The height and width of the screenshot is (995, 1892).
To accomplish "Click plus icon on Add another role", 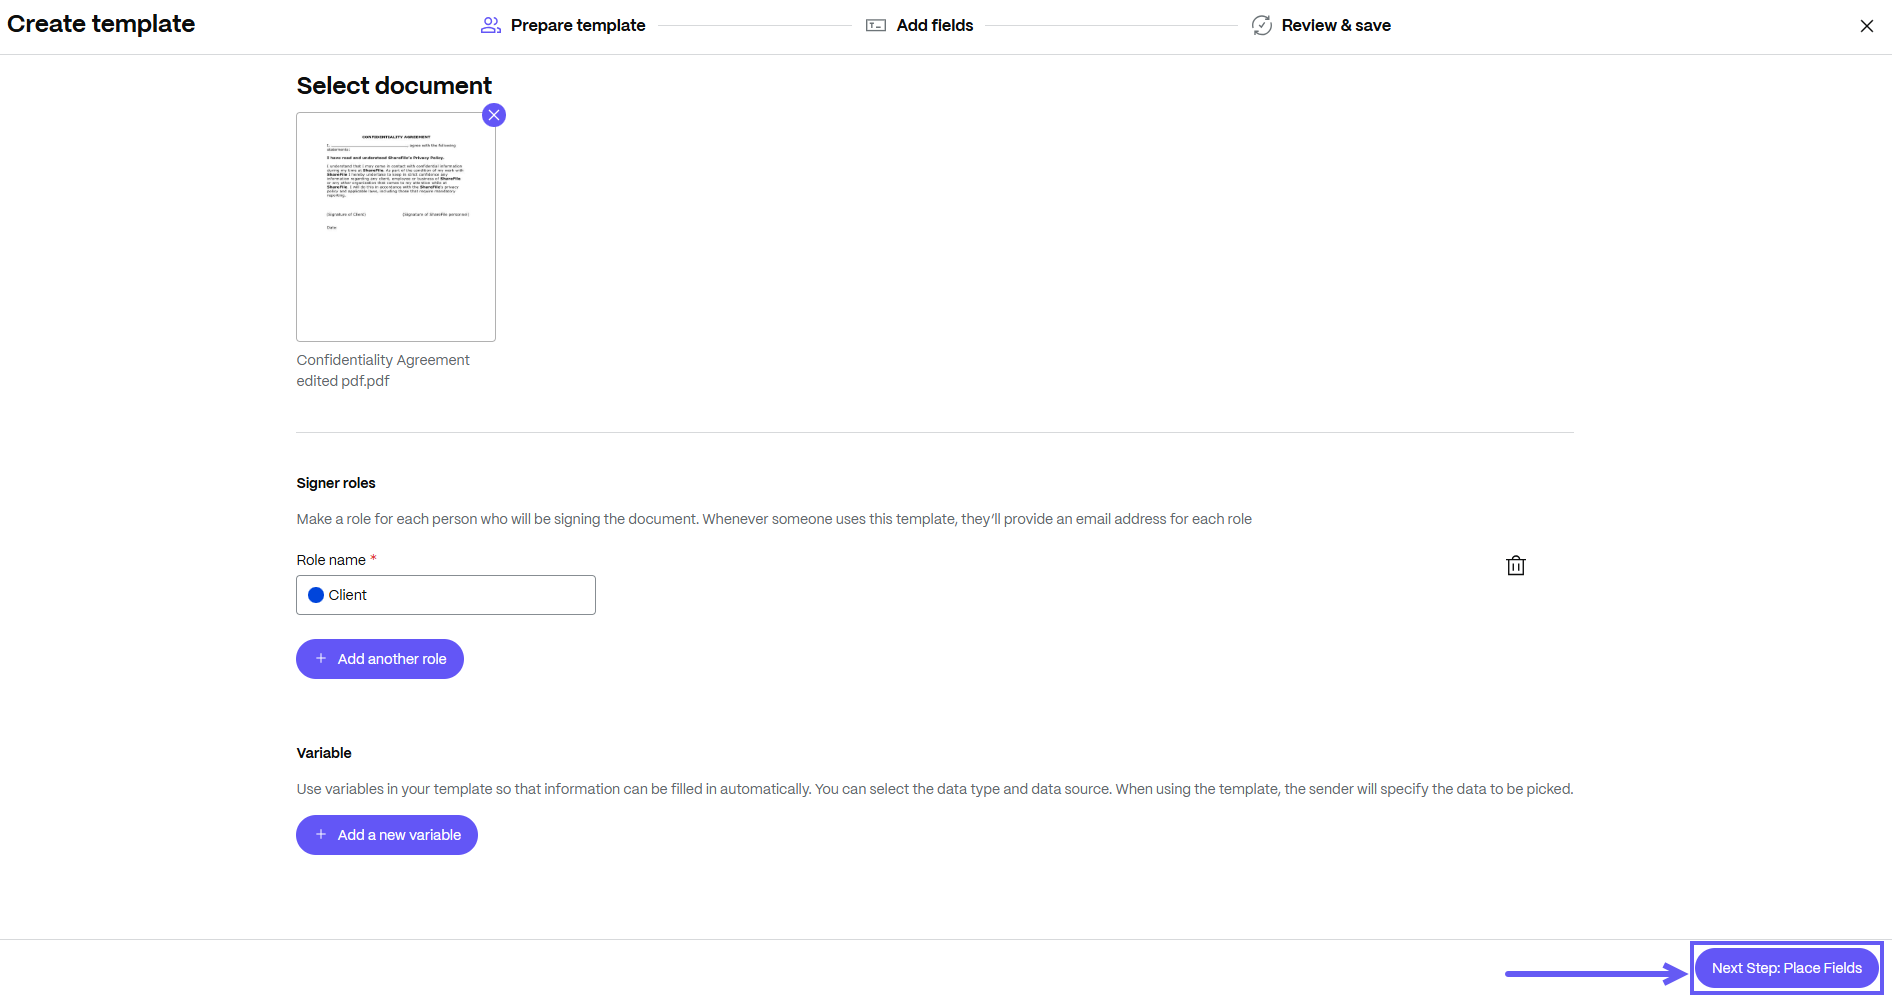I will tap(321, 659).
